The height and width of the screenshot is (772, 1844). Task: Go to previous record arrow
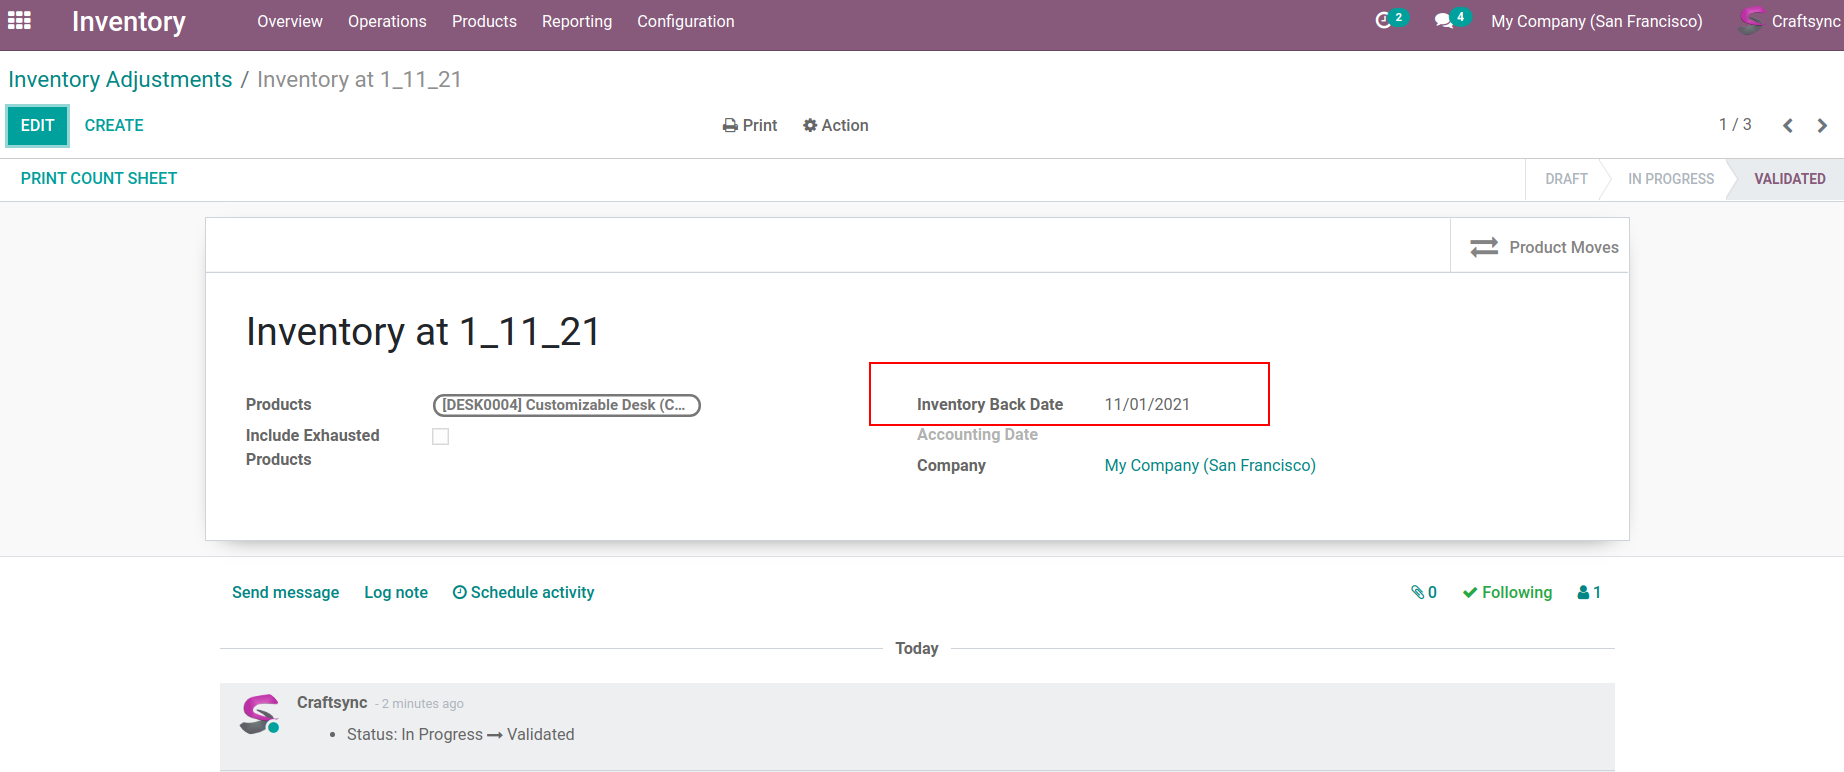point(1788,126)
